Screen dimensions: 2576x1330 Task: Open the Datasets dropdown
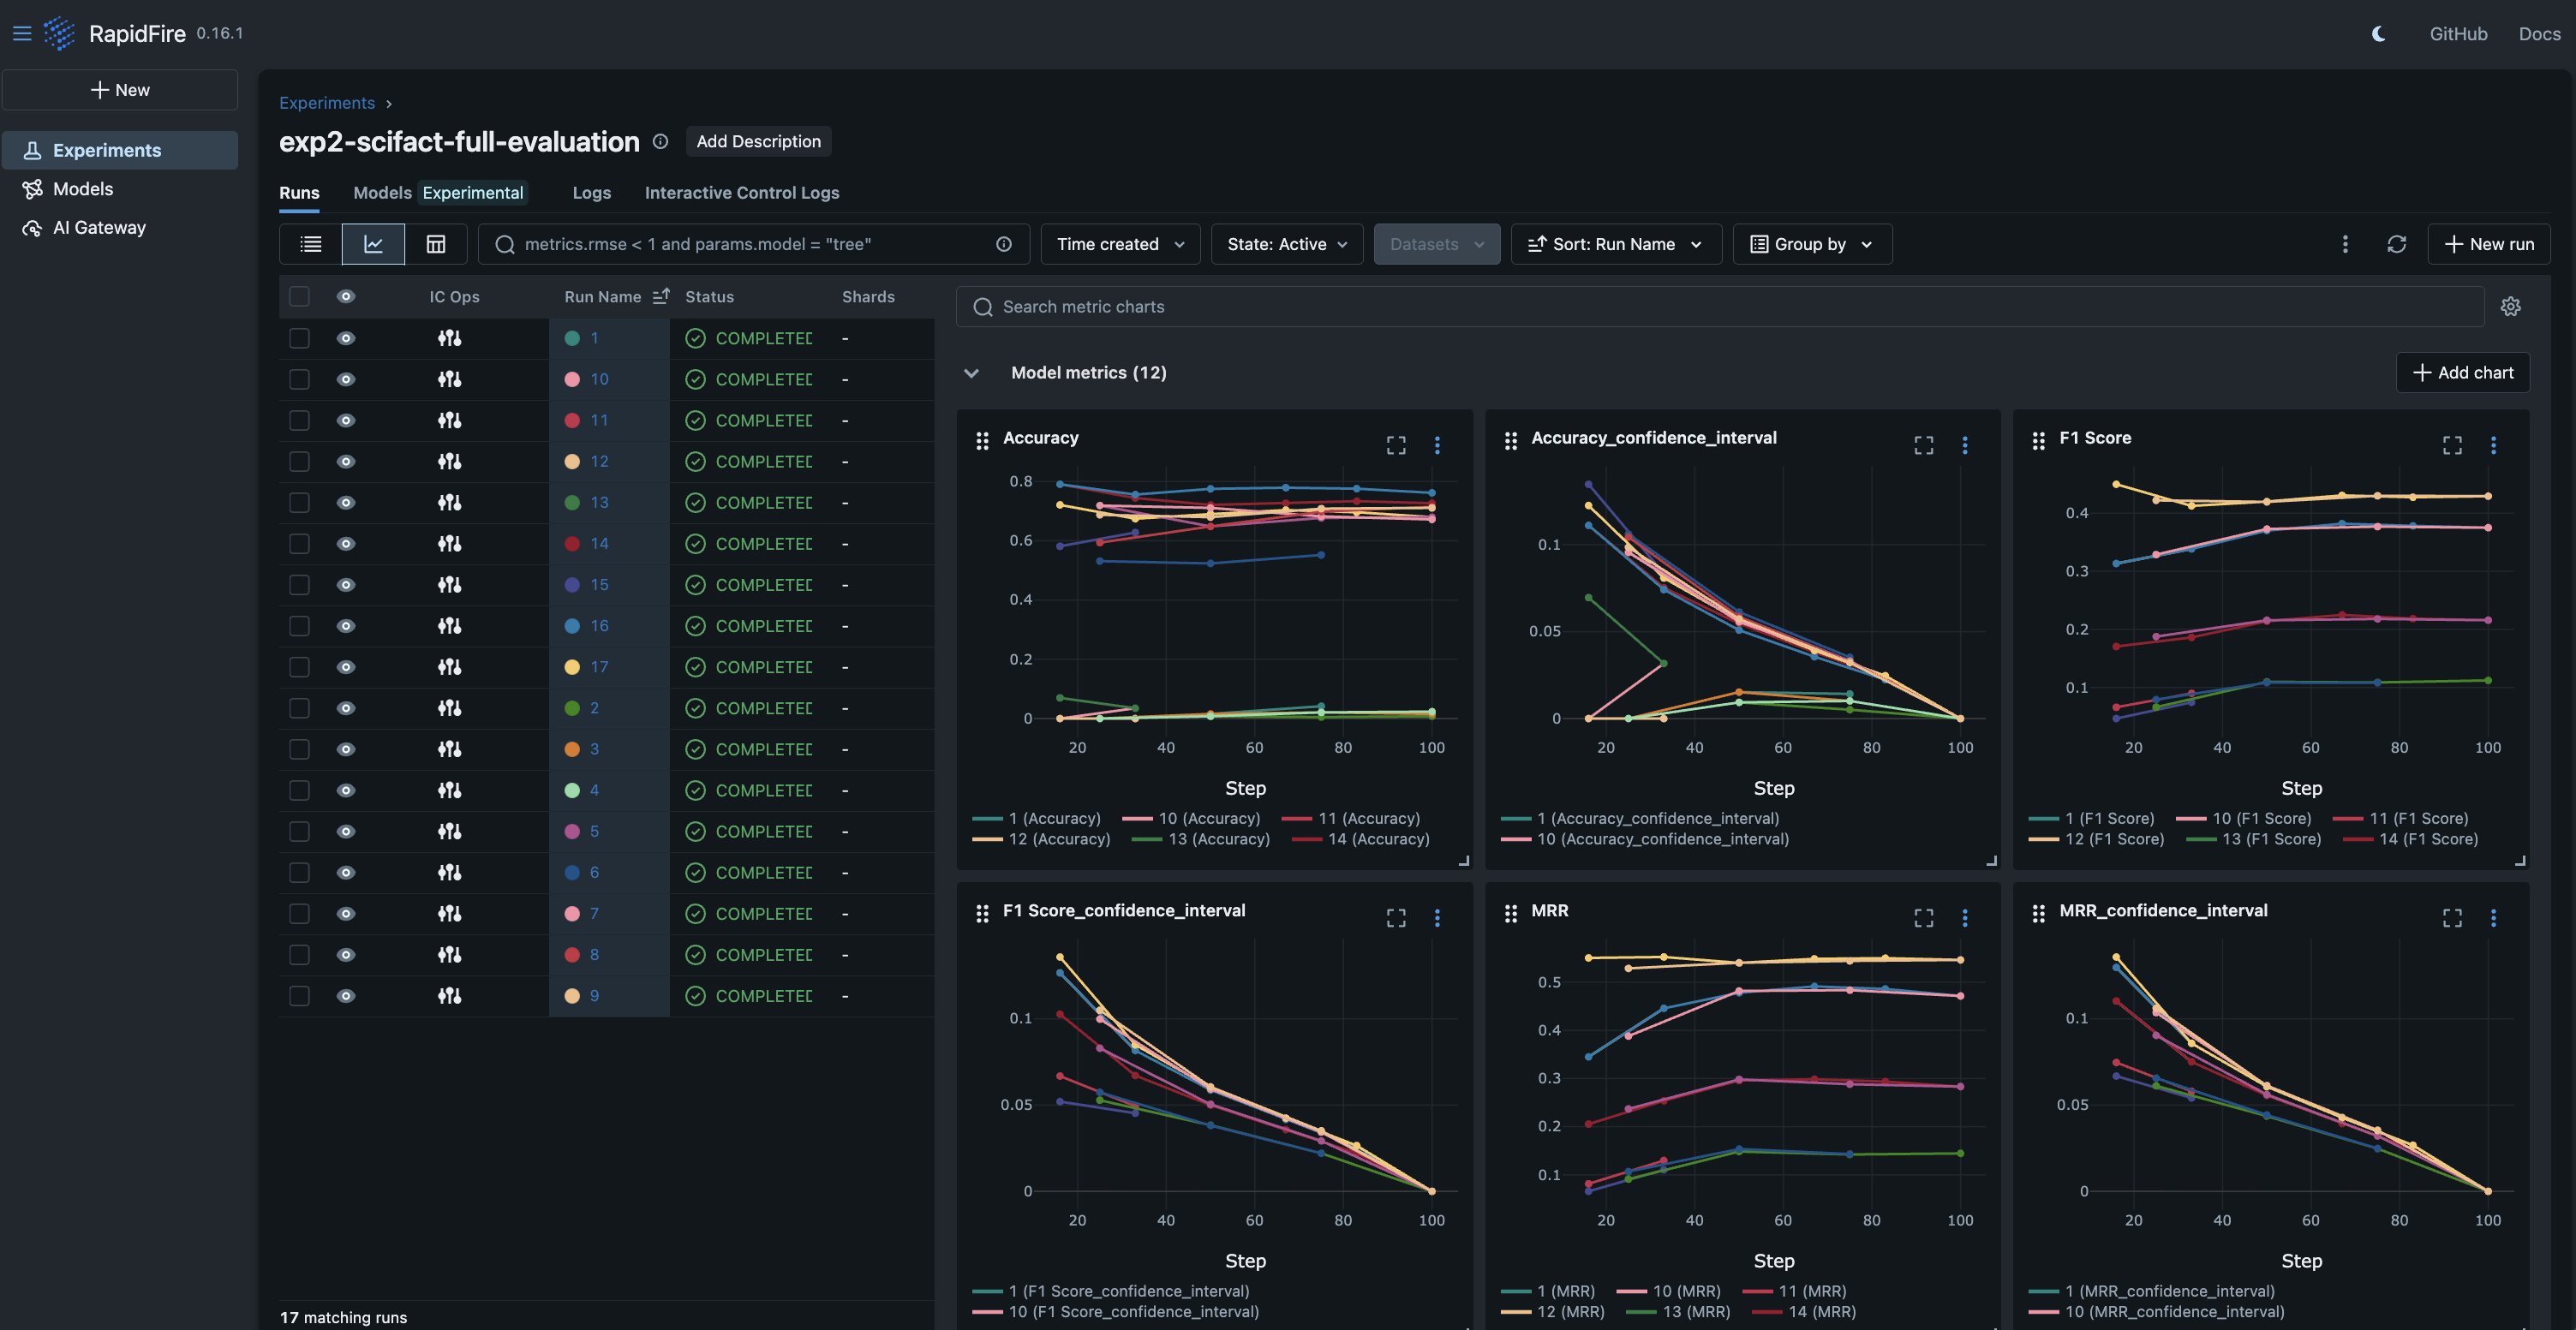pos(1436,244)
